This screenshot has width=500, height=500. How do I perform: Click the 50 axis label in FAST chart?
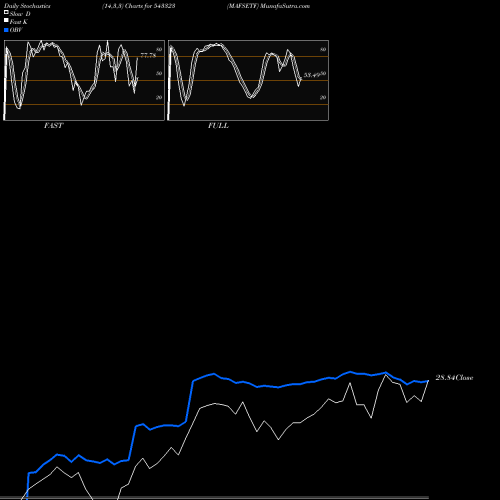click(159, 74)
